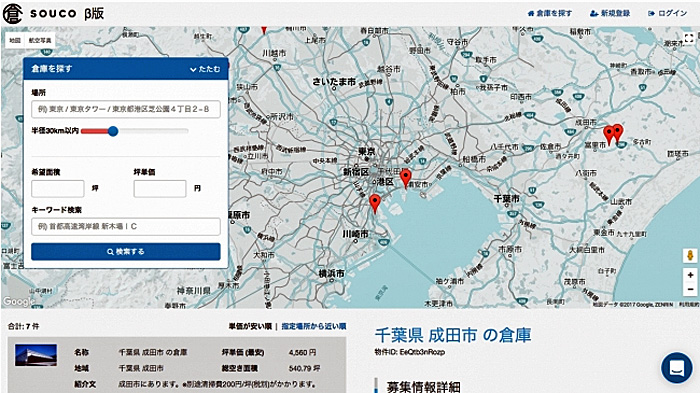700x393 pixels.
Task: Sort results by 指定場所から近い順
Action: point(314,326)
